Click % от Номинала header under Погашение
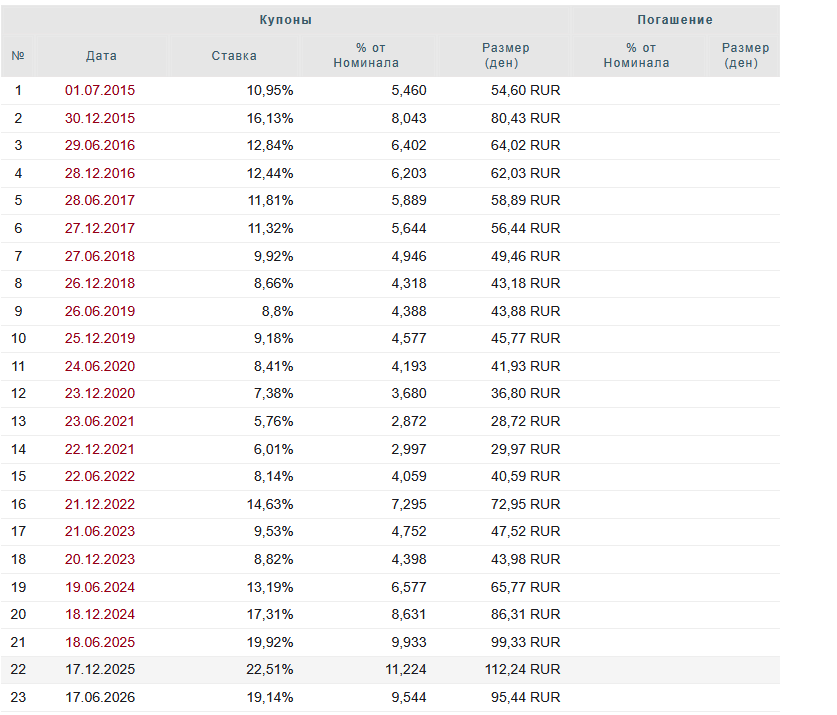 click(636, 55)
